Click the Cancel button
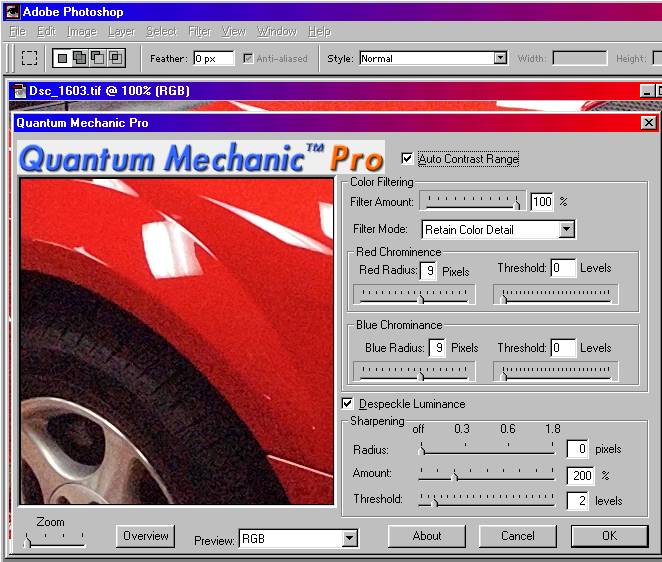Screen dimensions: 662x562 pyautogui.click(x=518, y=536)
